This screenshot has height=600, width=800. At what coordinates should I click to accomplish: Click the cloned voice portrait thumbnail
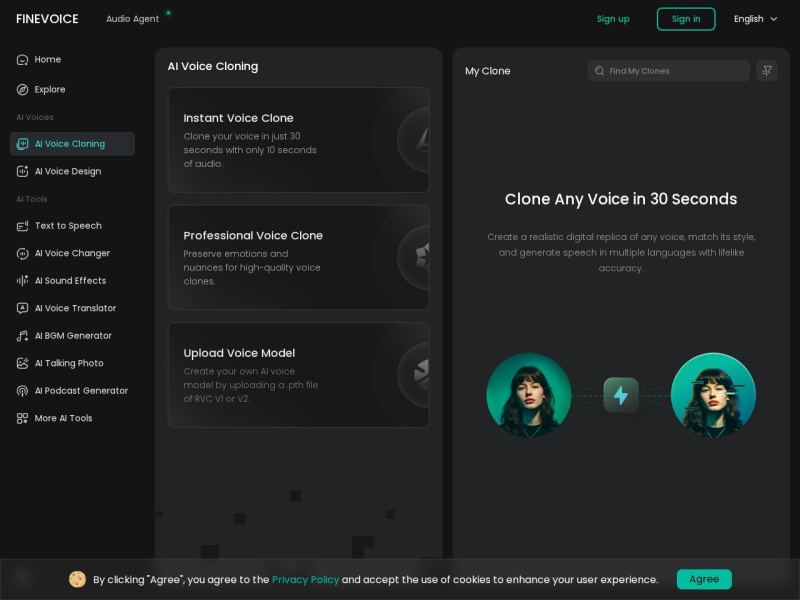(x=713, y=395)
